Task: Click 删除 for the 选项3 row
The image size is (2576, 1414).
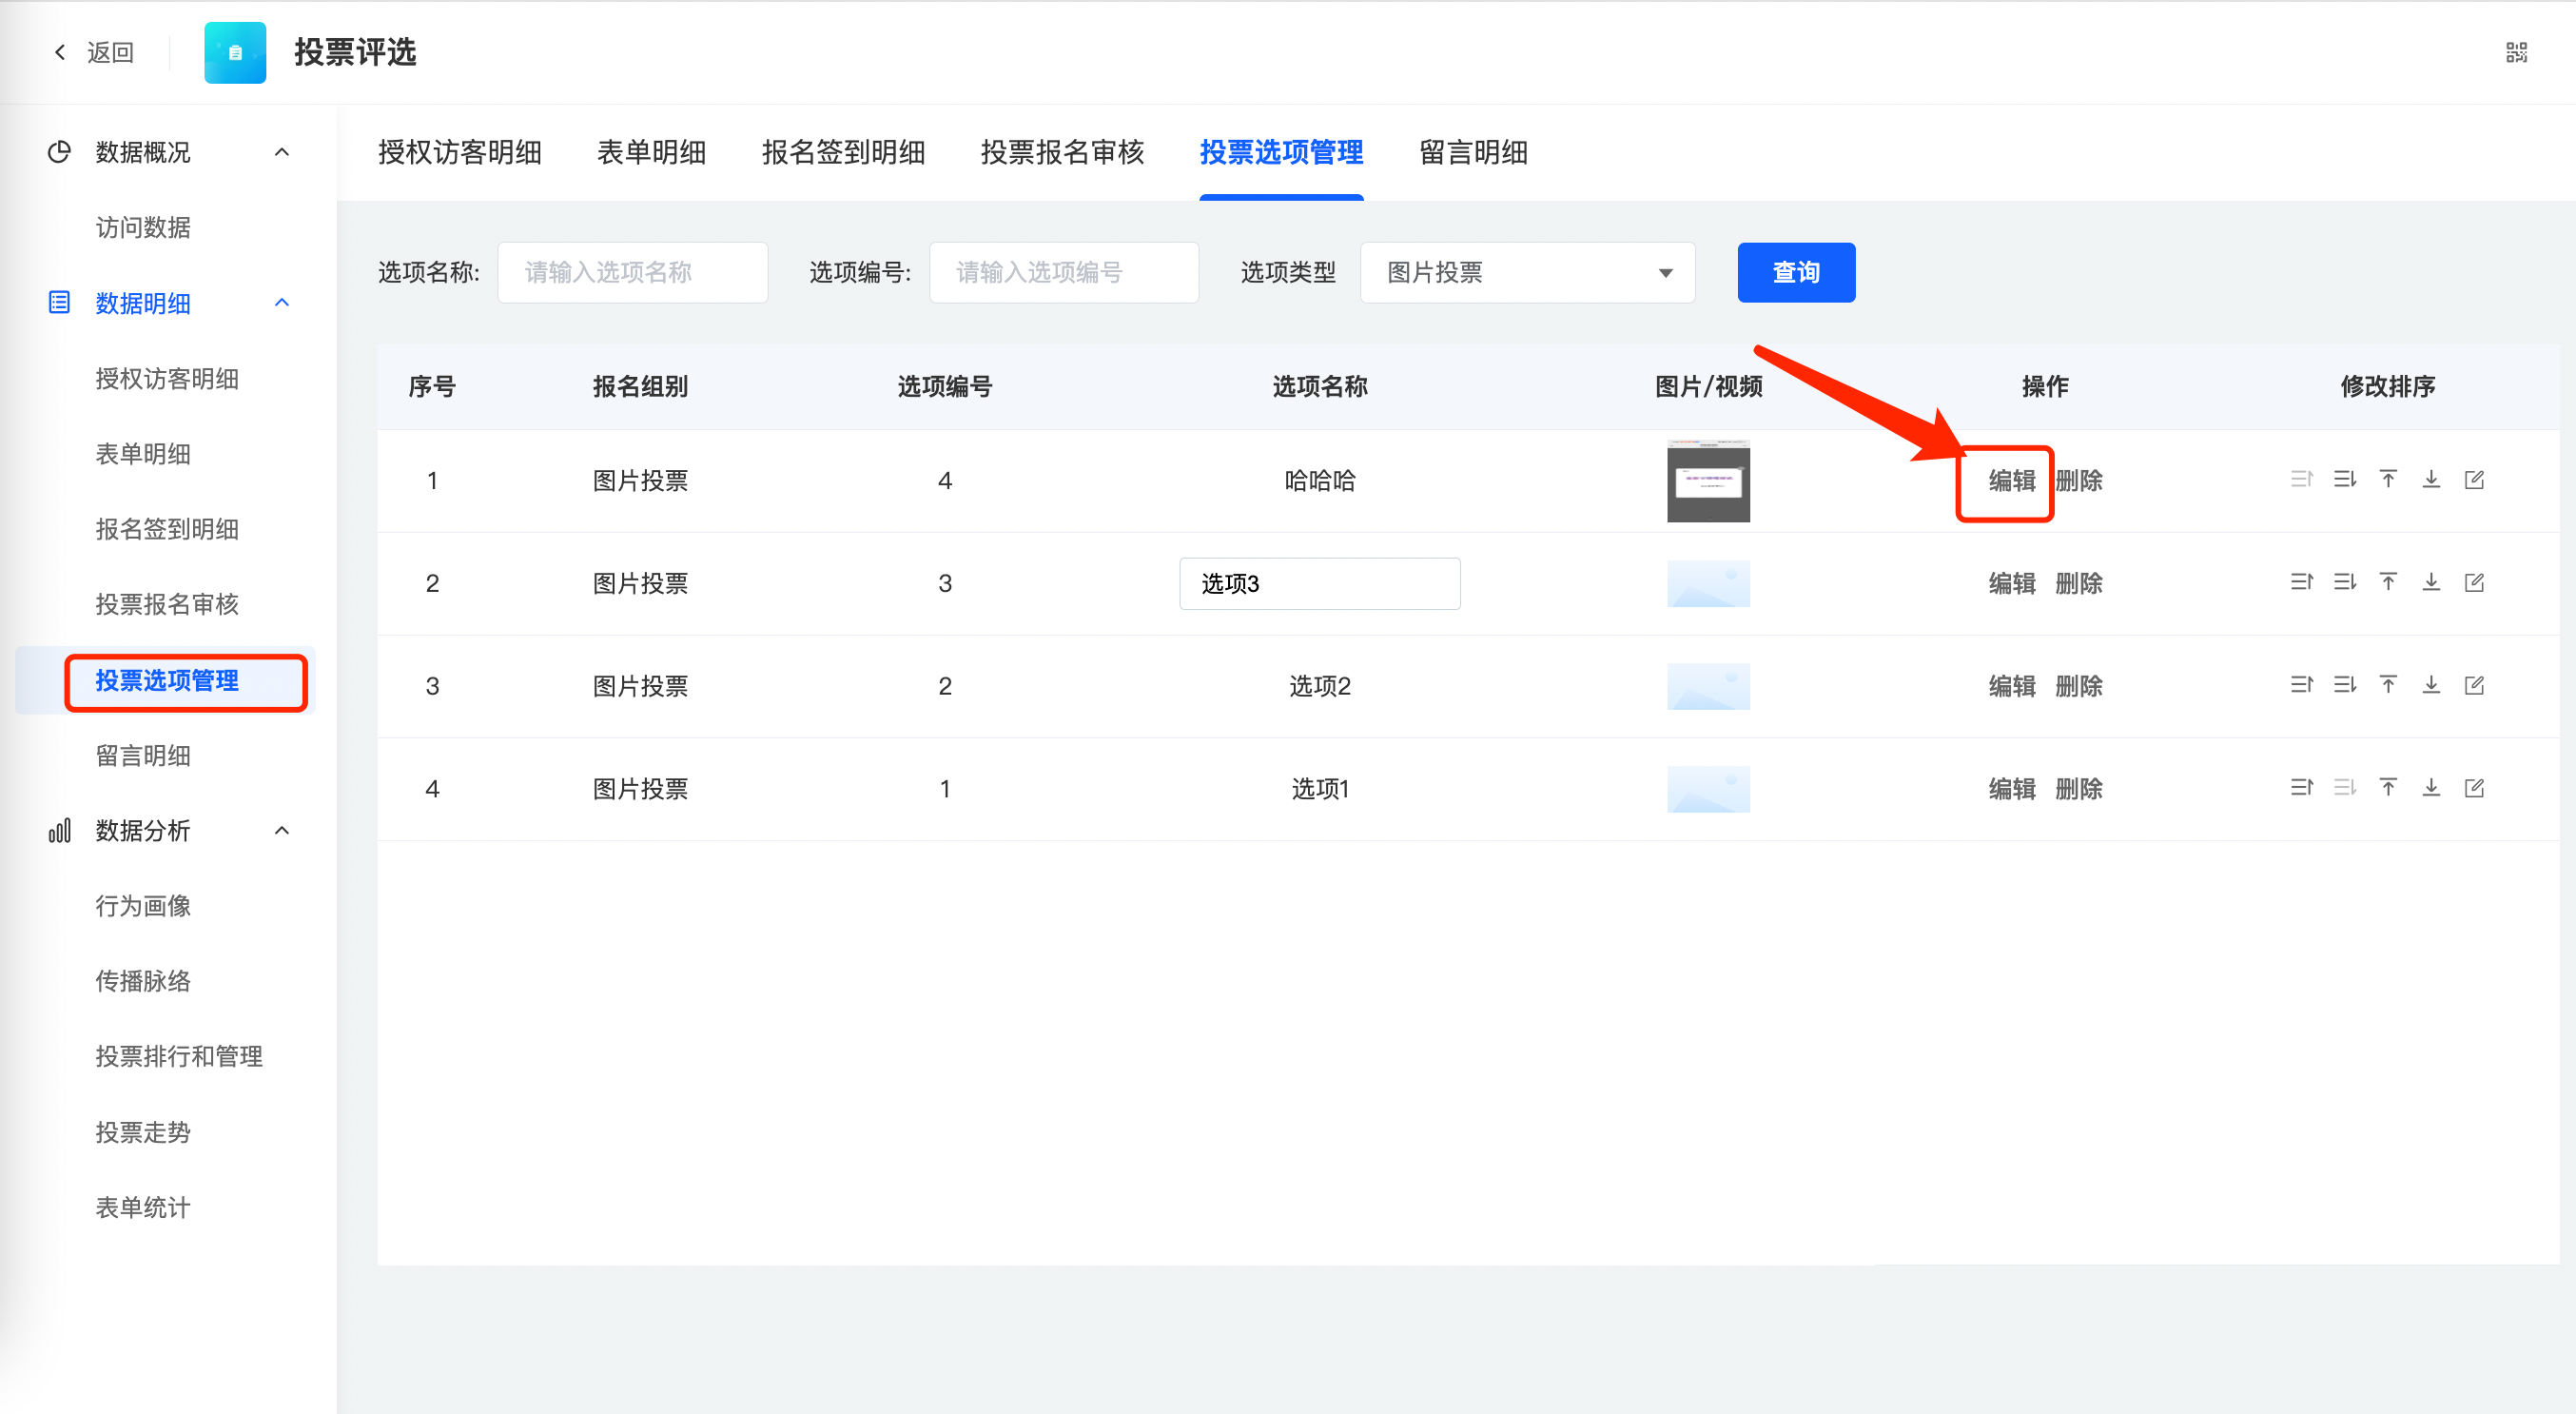Action: point(2079,584)
